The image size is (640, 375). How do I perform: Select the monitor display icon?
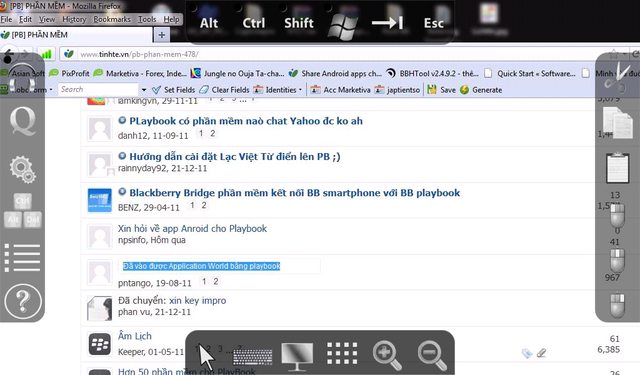(x=297, y=356)
